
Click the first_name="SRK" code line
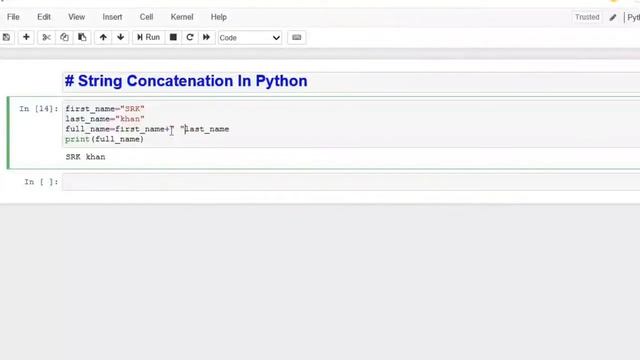[105, 109]
